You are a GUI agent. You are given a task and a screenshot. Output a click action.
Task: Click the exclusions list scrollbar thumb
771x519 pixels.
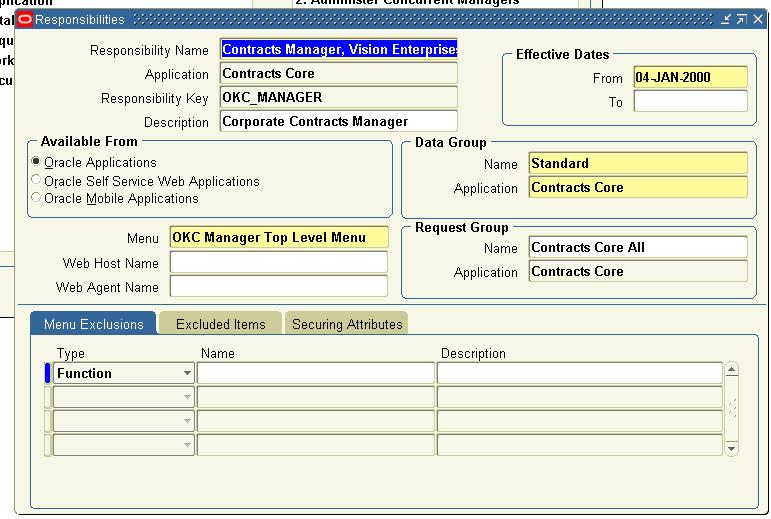click(x=732, y=409)
